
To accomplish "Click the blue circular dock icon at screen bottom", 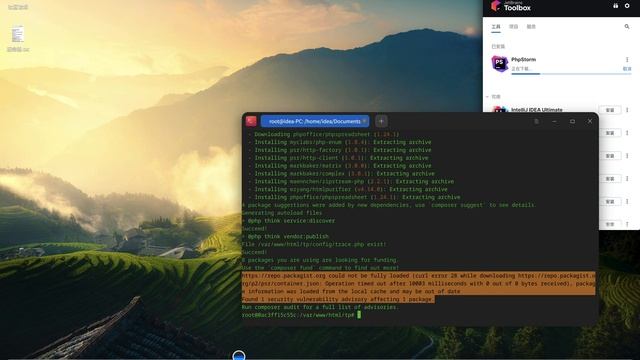I will click(x=239, y=355).
